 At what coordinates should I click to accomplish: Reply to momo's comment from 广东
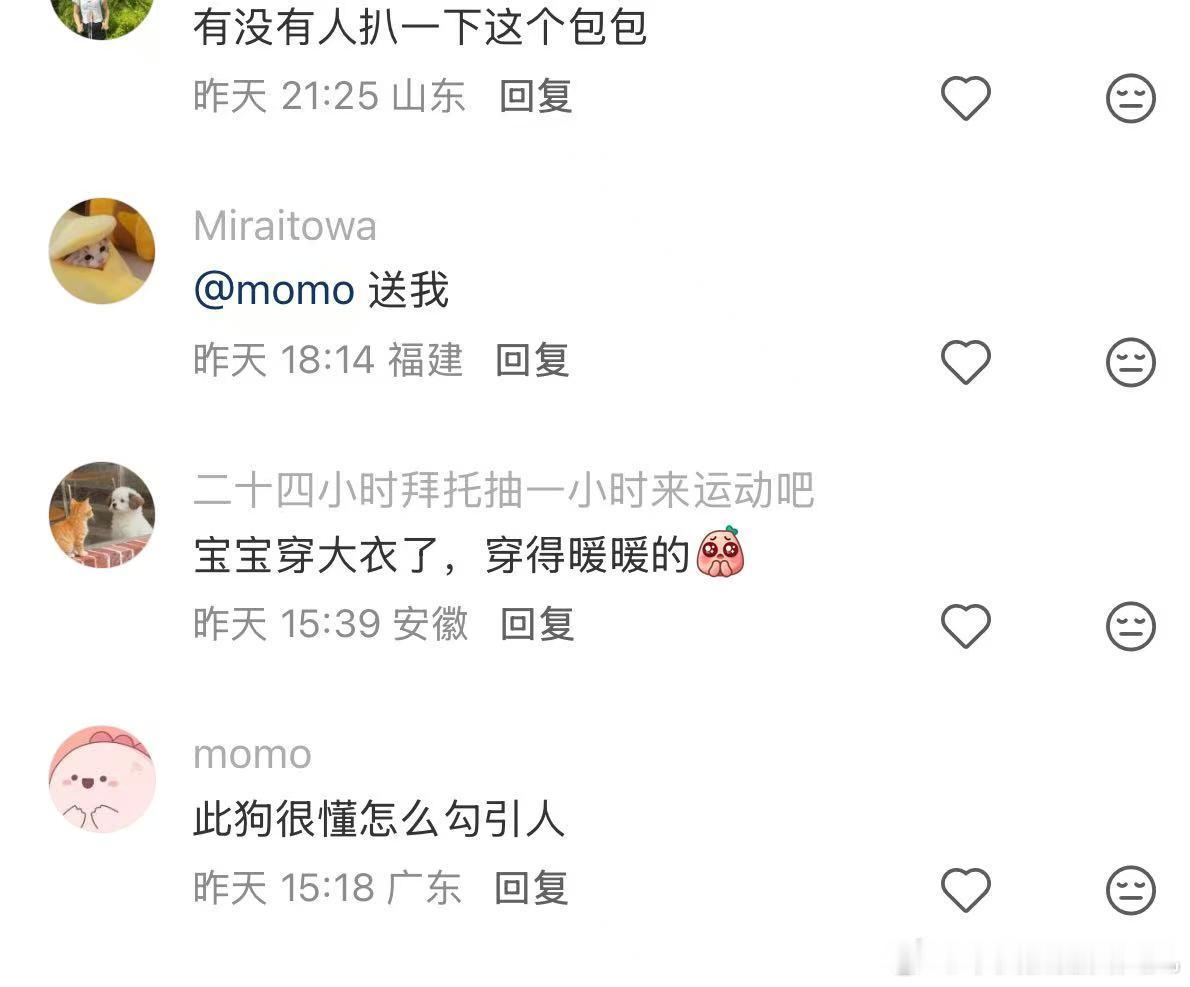tap(531, 887)
